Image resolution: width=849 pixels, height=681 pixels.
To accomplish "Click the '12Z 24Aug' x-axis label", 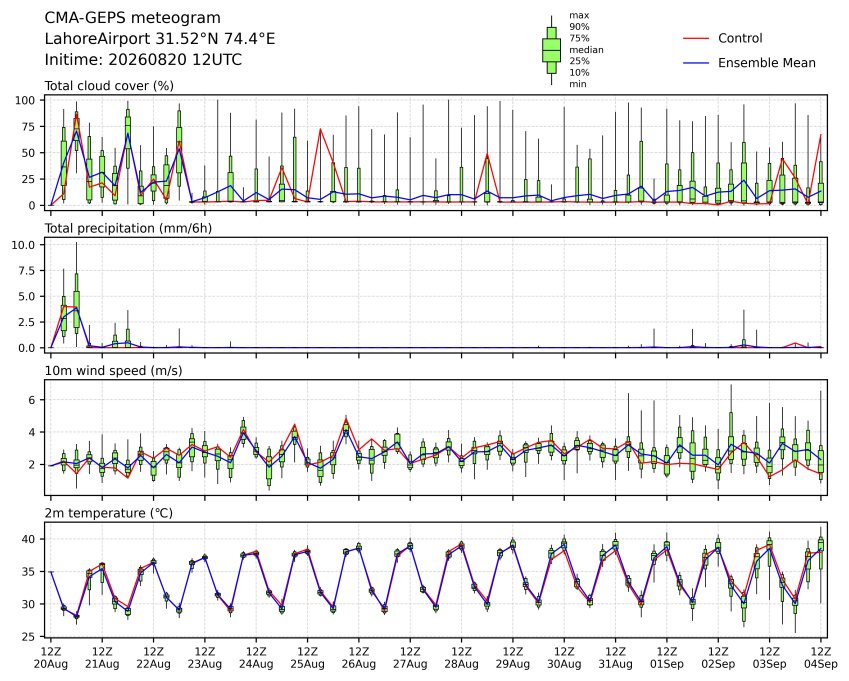I will (x=256, y=658).
